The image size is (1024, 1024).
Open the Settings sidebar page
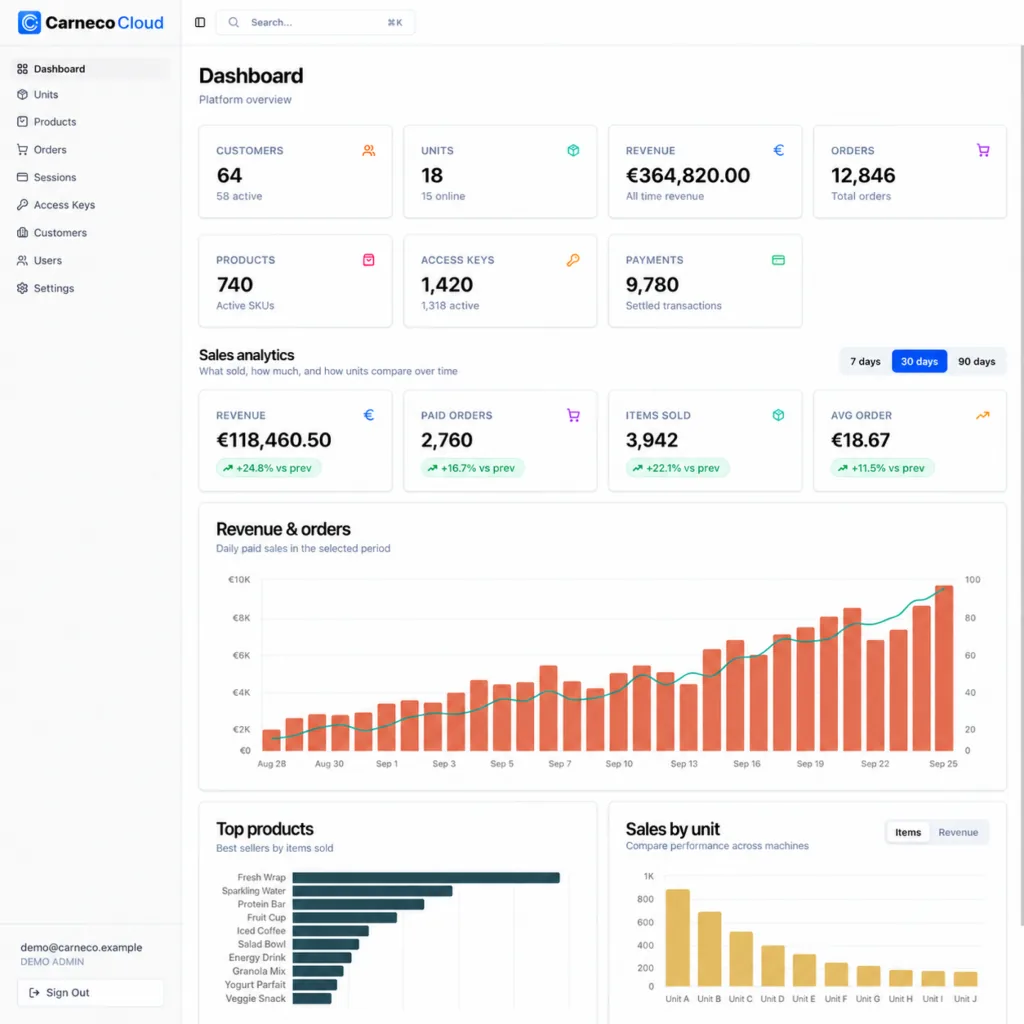click(90, 288)
